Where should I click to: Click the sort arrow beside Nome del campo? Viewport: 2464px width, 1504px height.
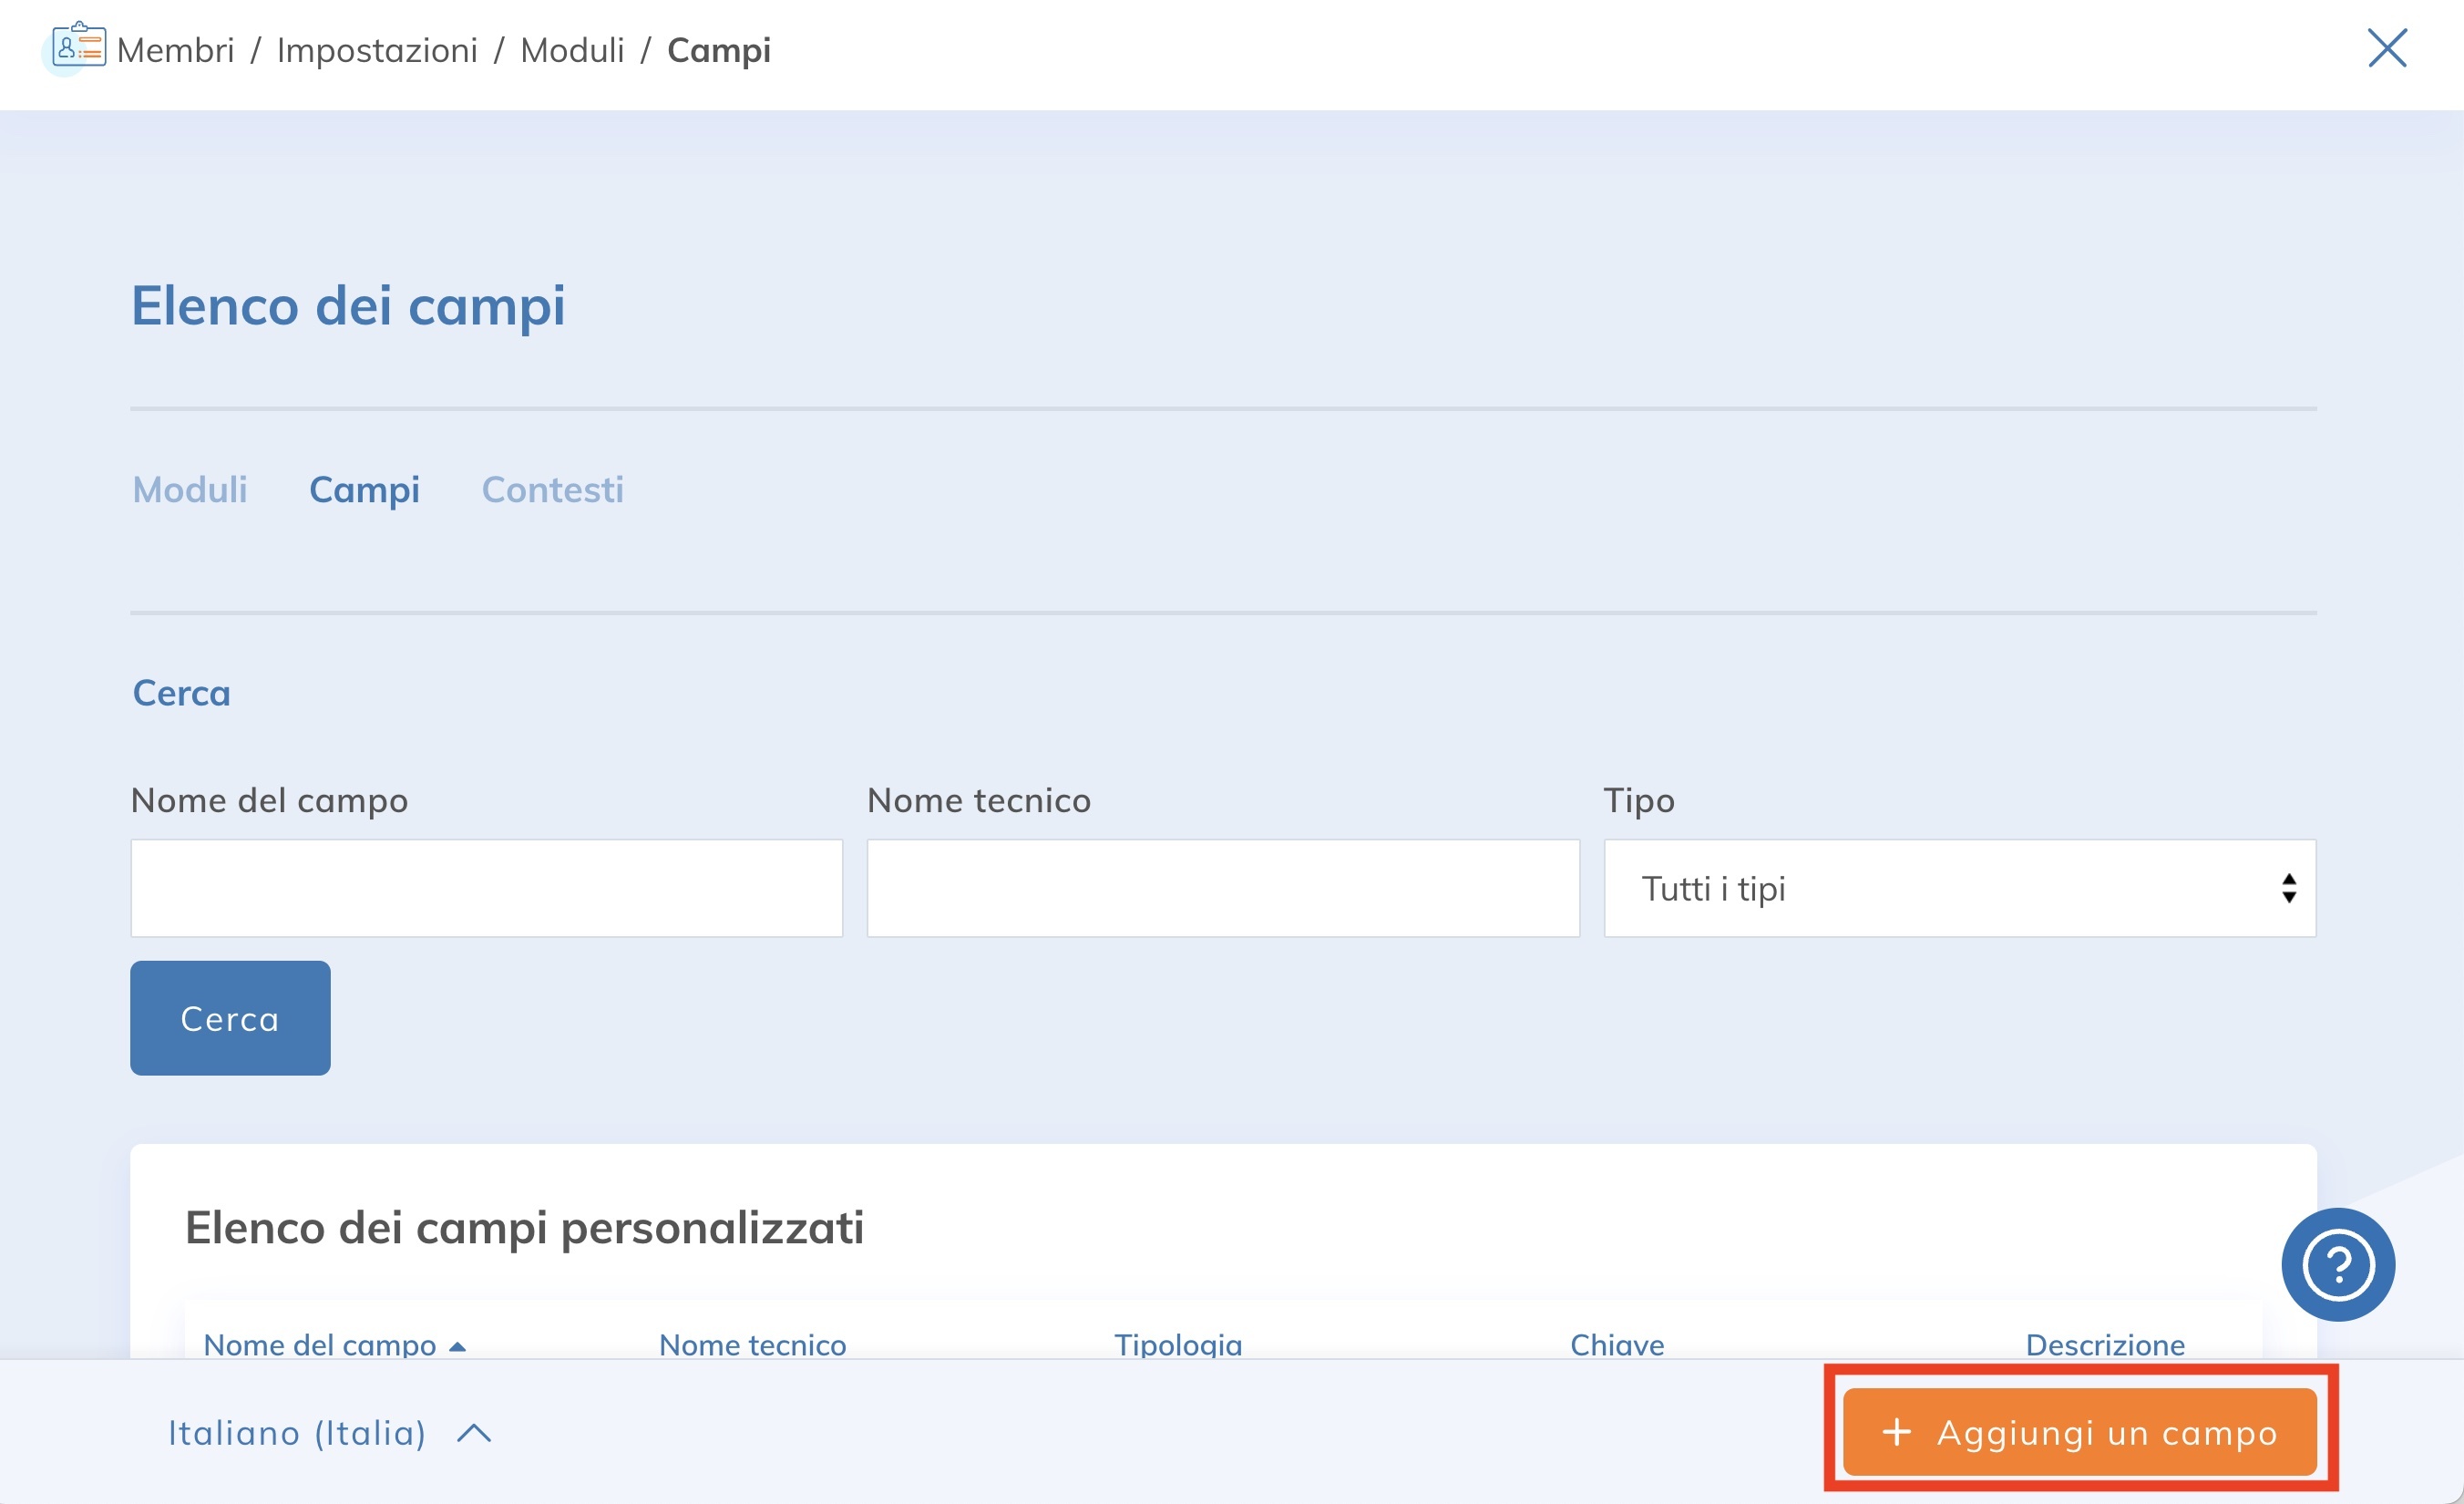tap(458, 1346)
